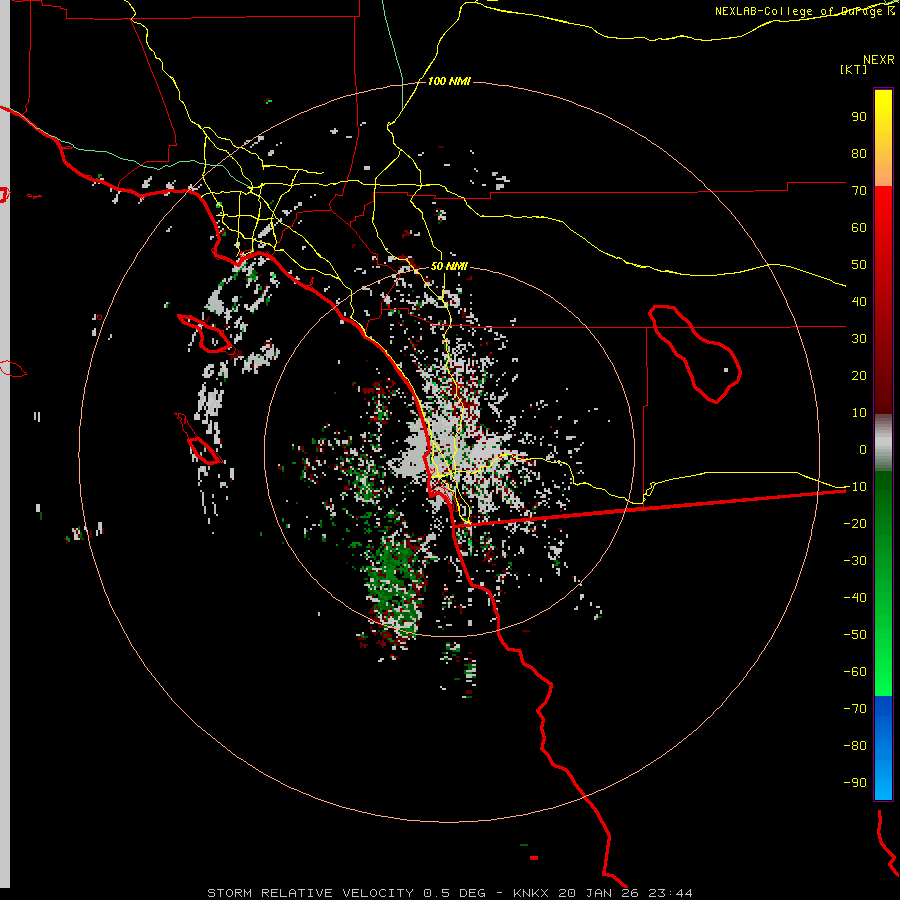Select the 80 value on velocity scale
The image size is (900, 900).
click(859, 154)
